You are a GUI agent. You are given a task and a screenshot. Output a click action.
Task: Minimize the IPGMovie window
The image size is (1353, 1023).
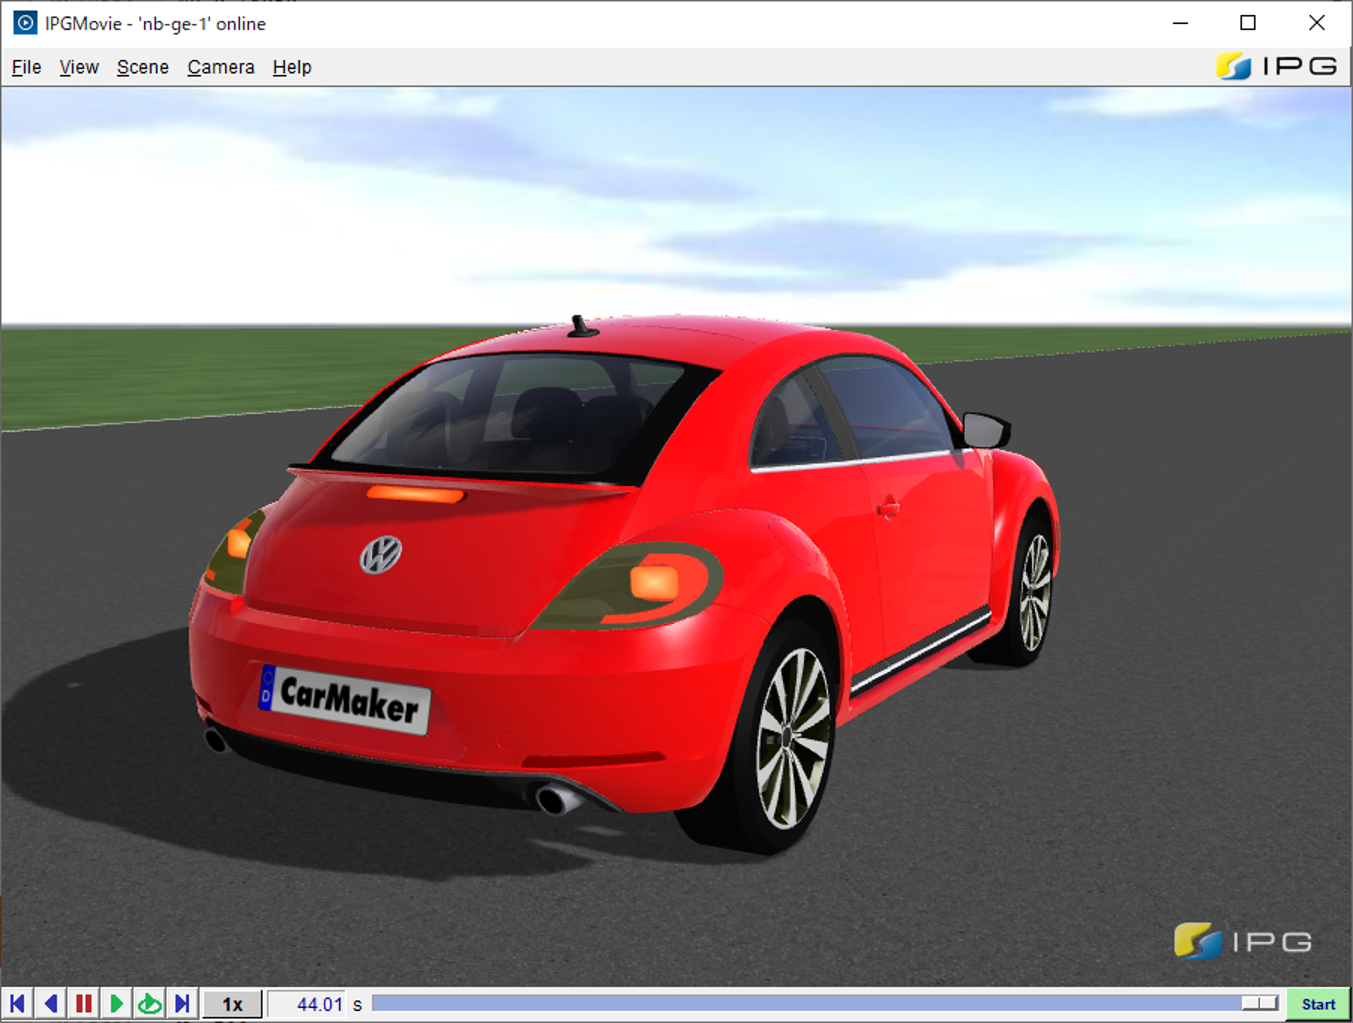click(1180, 23)
